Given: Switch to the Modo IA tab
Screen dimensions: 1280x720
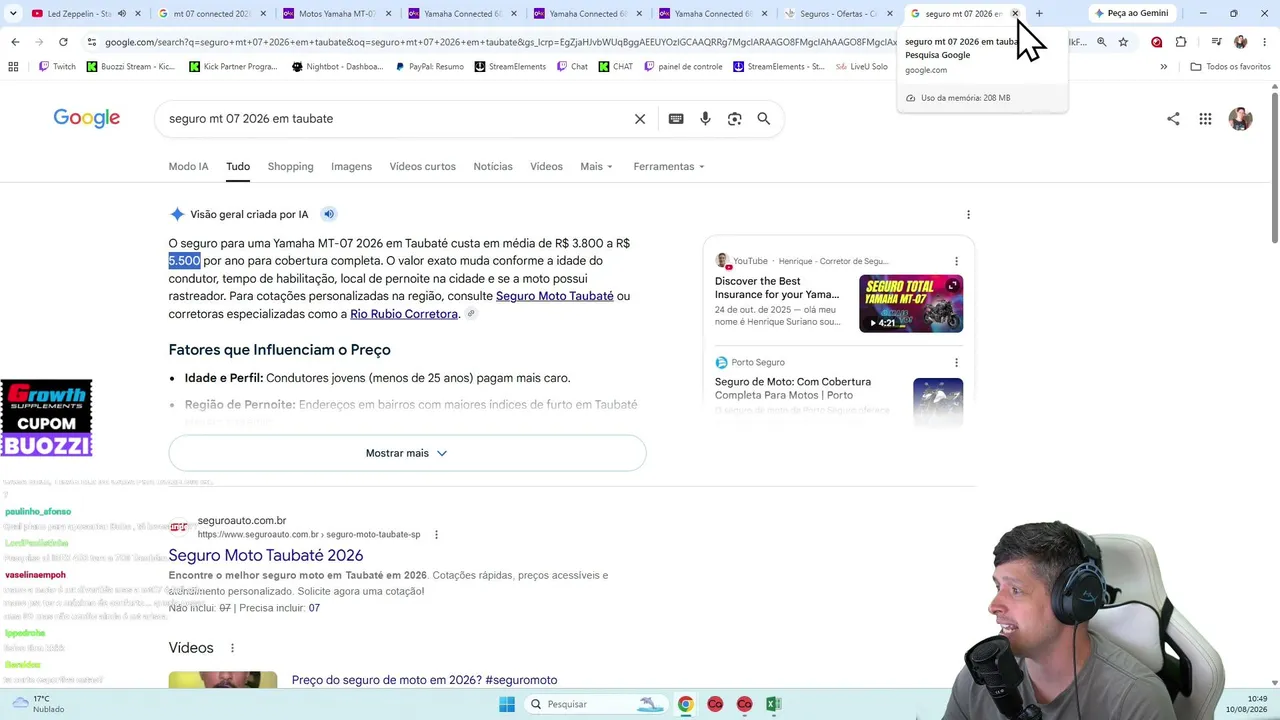Looking at the screenshot, I should pyautogui.click(x=189, y=167).
